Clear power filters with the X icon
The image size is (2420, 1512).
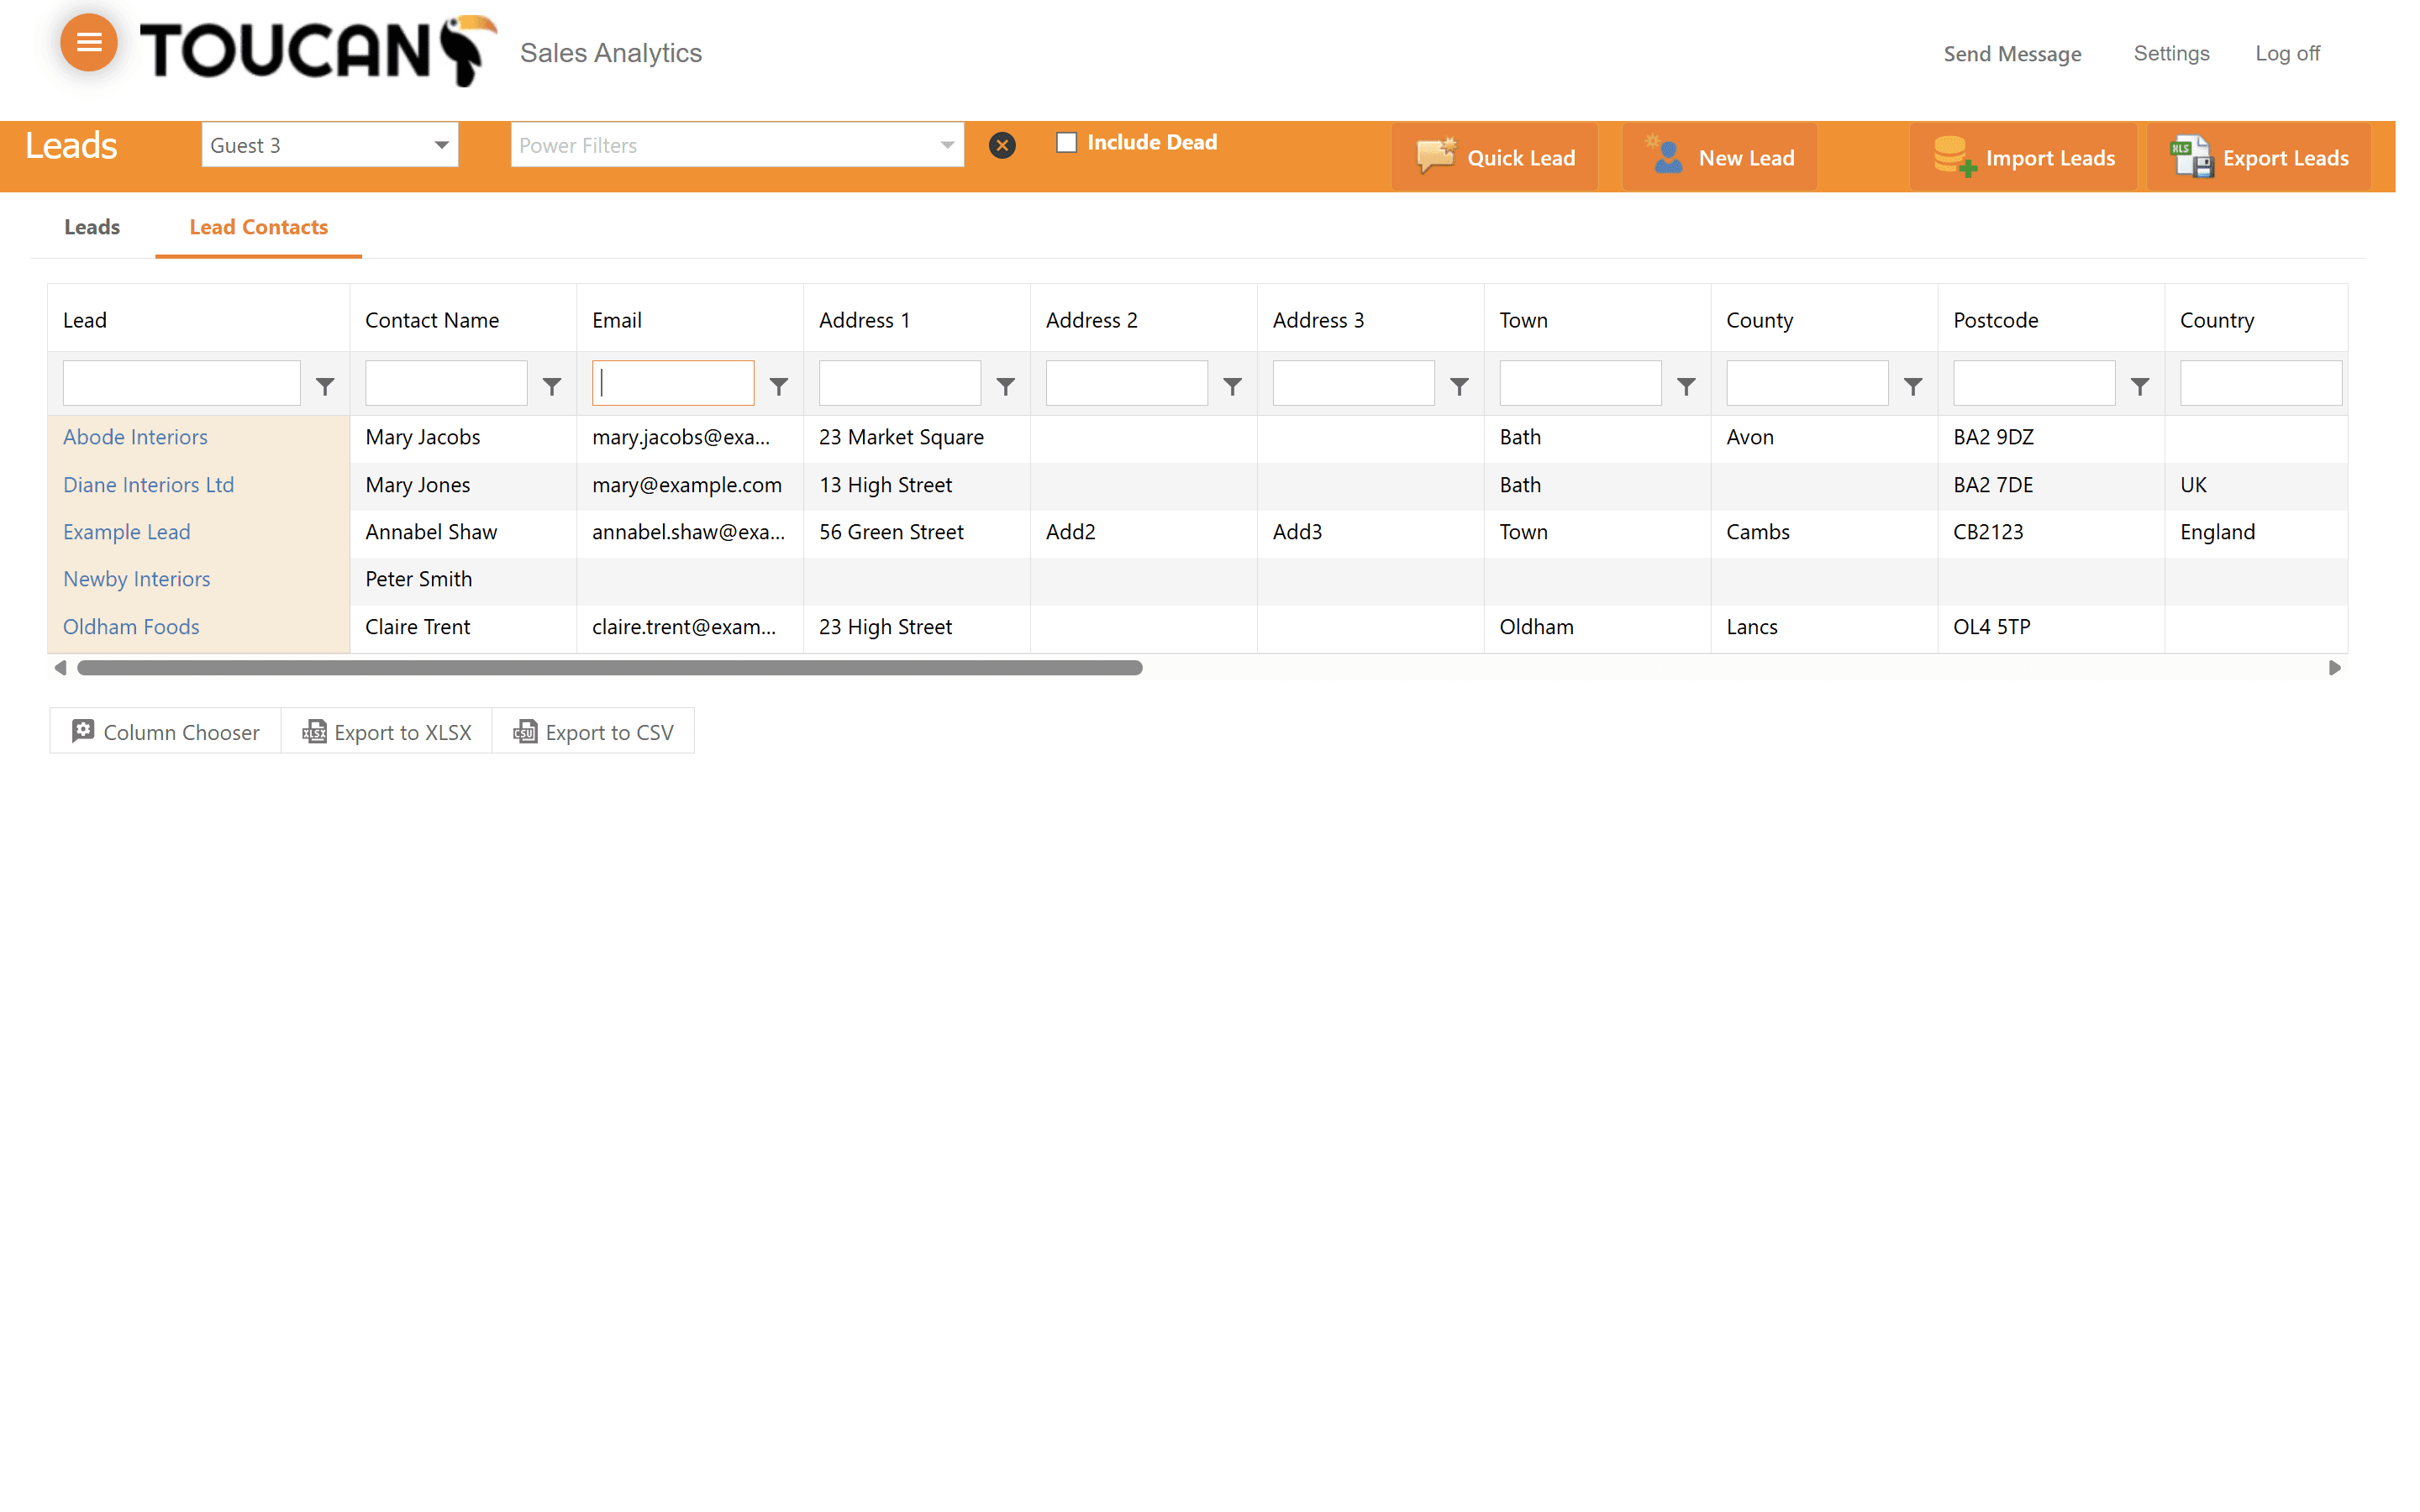click(1002, 145)
